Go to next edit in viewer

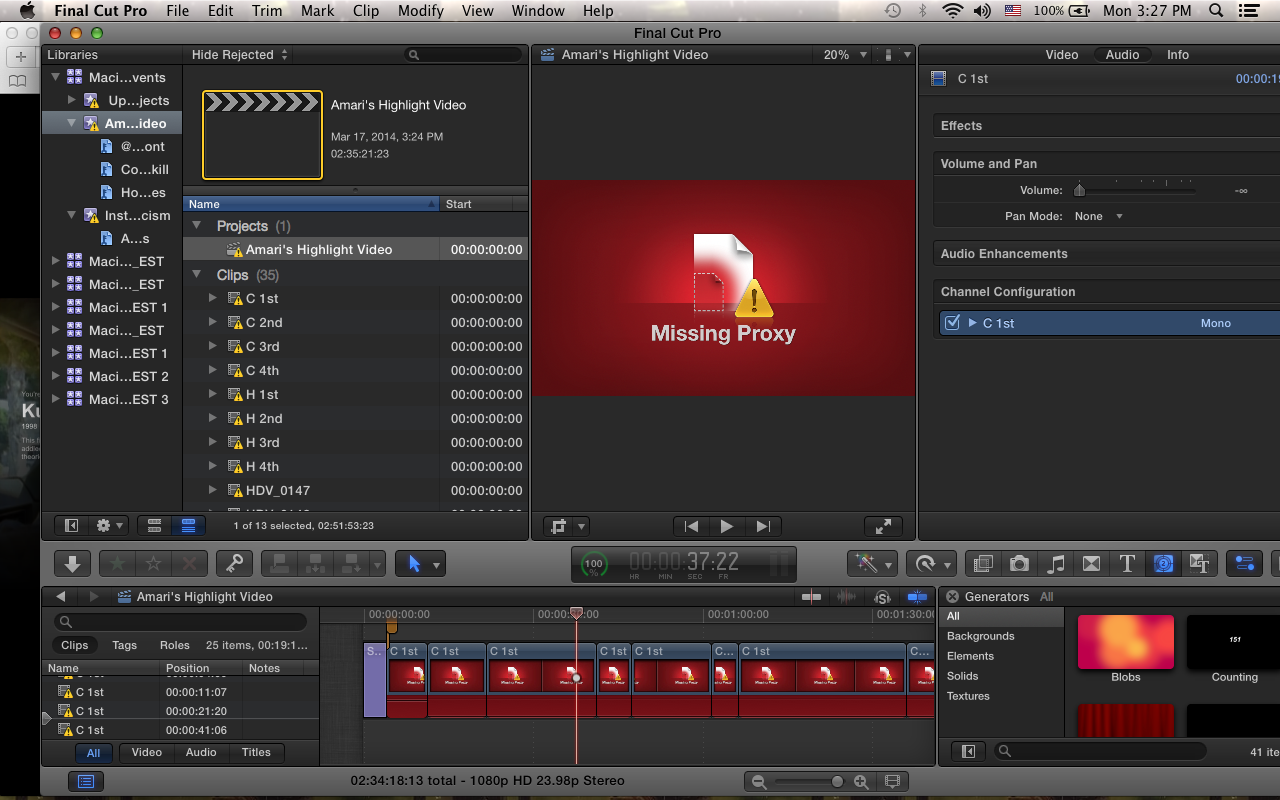(763, 526)
